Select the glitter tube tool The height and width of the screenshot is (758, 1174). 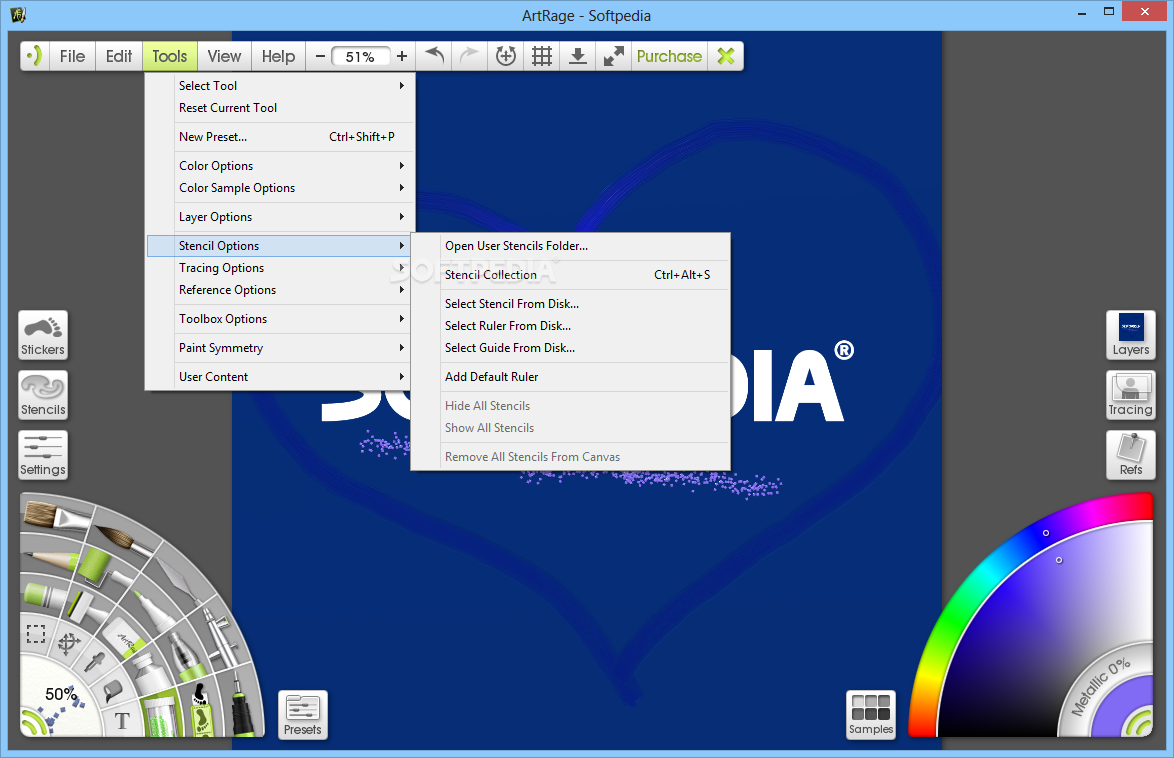(161, 713)
